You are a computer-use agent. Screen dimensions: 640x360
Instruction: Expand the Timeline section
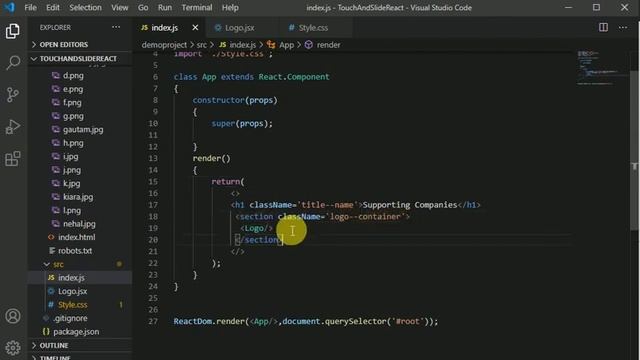(x=80, y=357)
